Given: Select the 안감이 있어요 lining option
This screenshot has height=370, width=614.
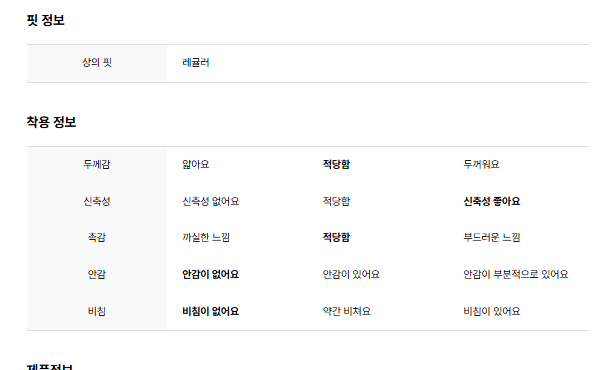Looking at the screenshot, I should click(x=351, y=274).
